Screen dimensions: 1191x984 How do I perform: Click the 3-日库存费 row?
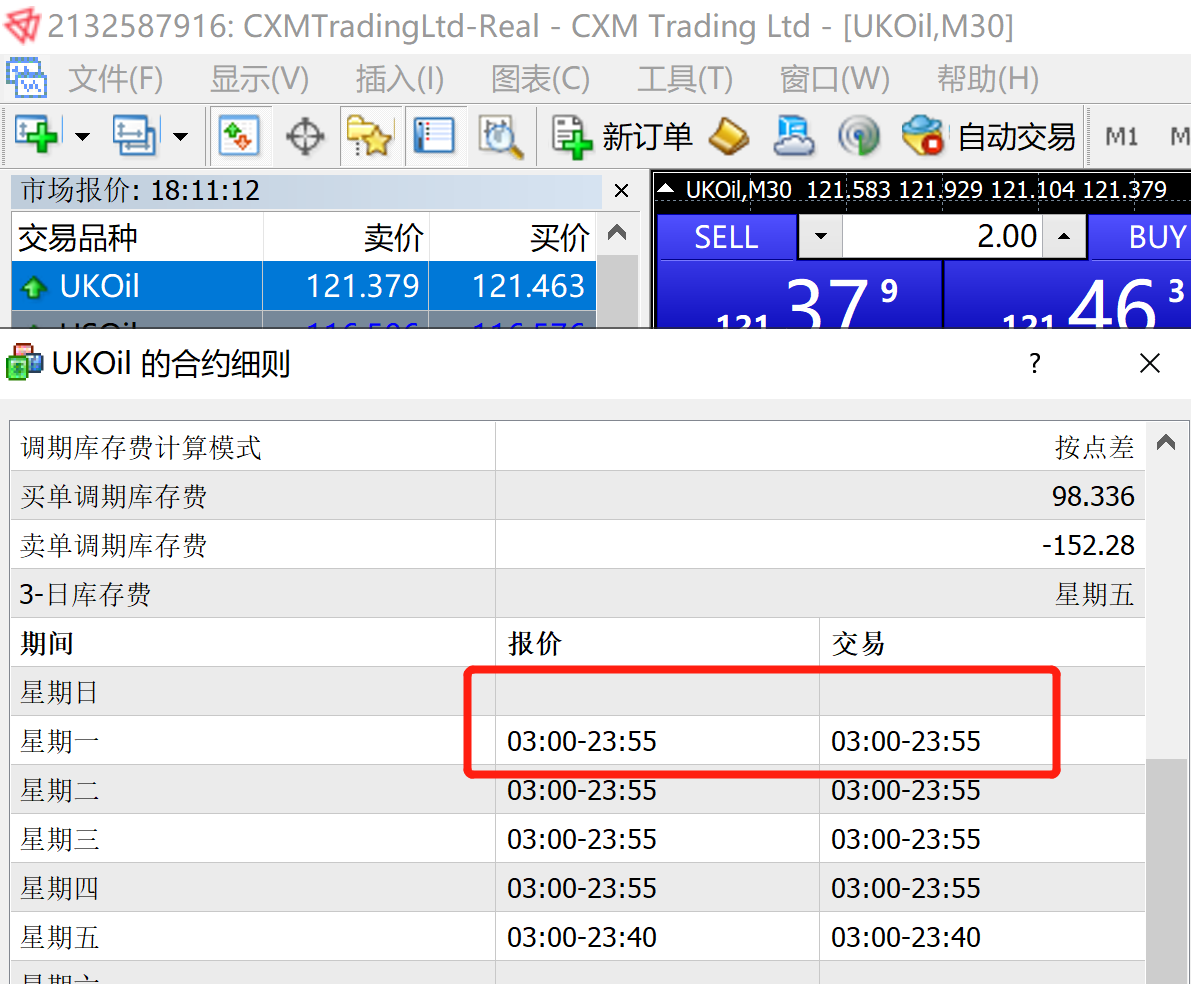point(577,593)
